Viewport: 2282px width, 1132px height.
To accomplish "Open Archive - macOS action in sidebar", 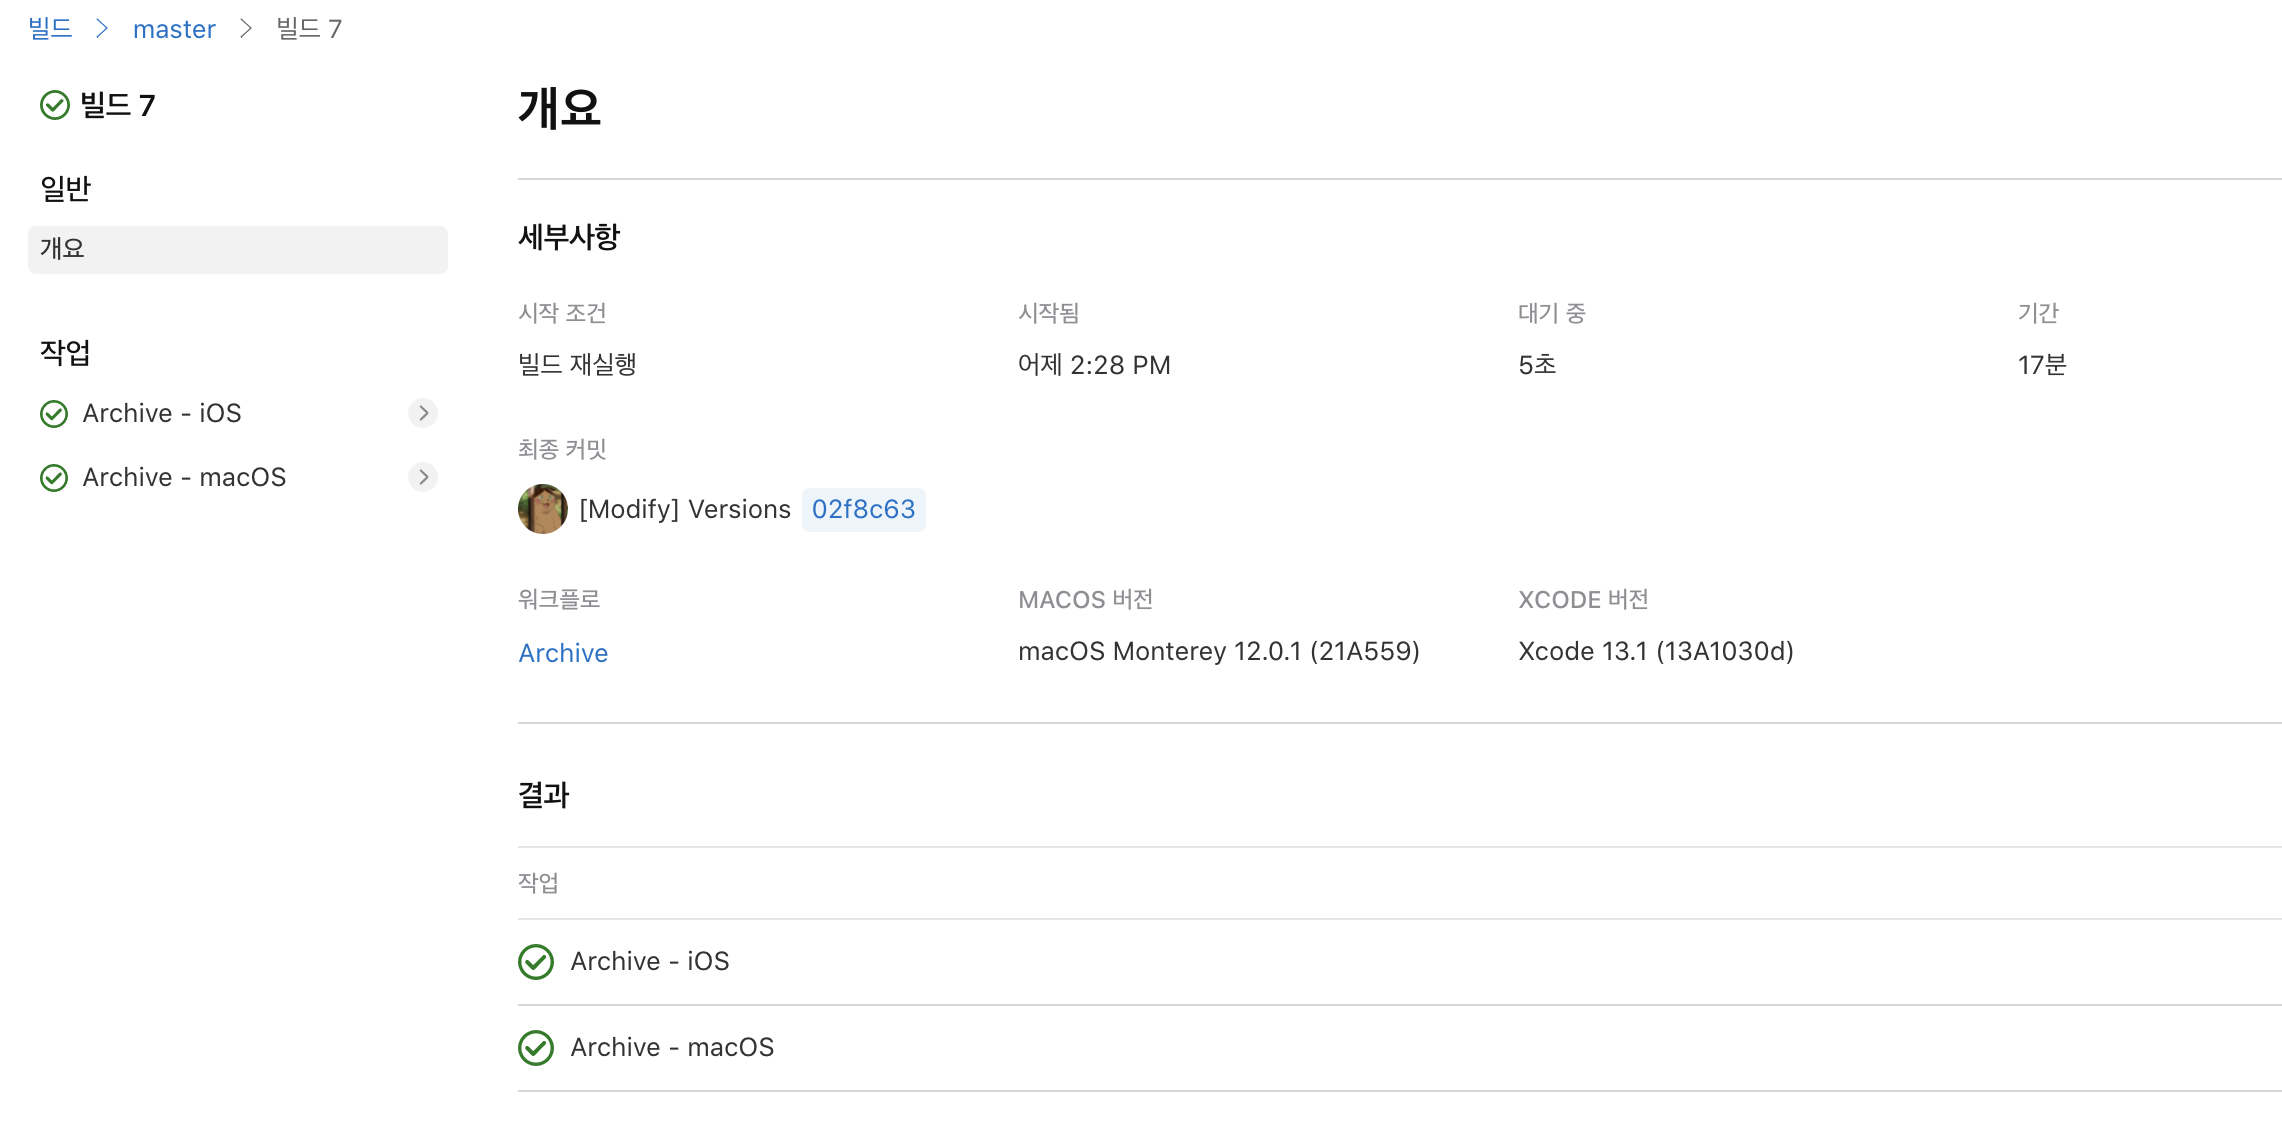I will (x=184, y=477).
